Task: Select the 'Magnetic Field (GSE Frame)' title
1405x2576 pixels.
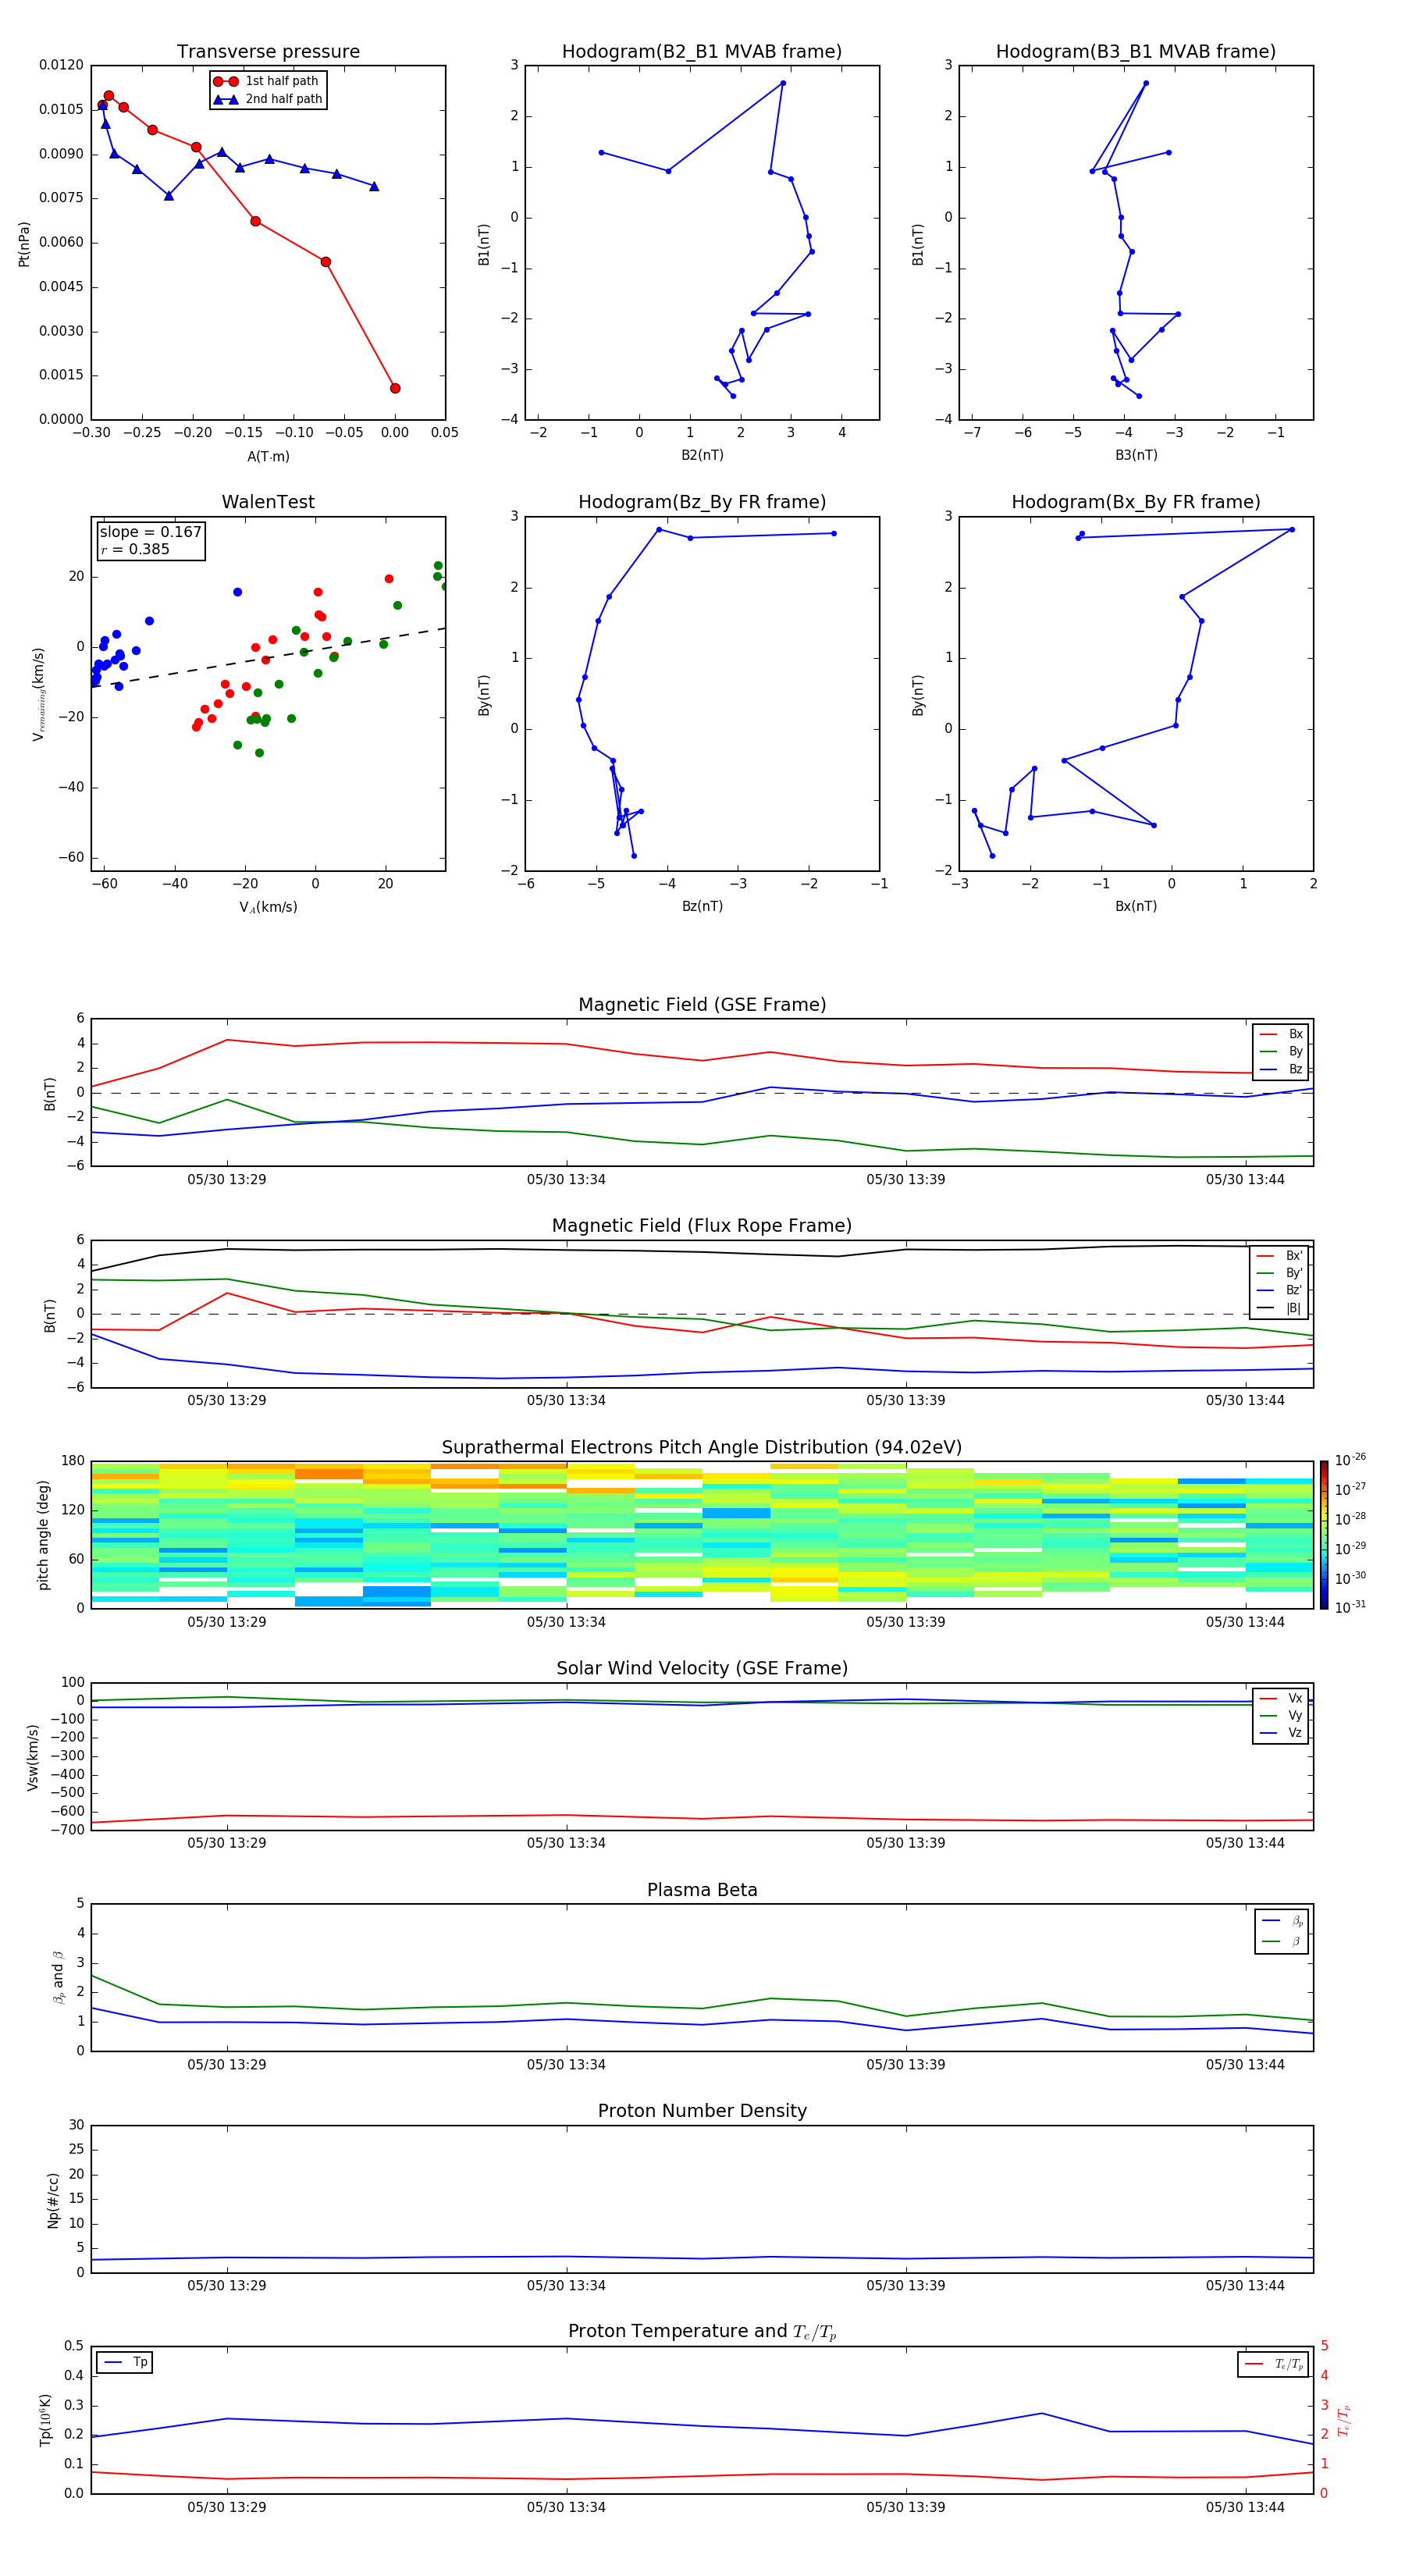Action: (702, 1005)
